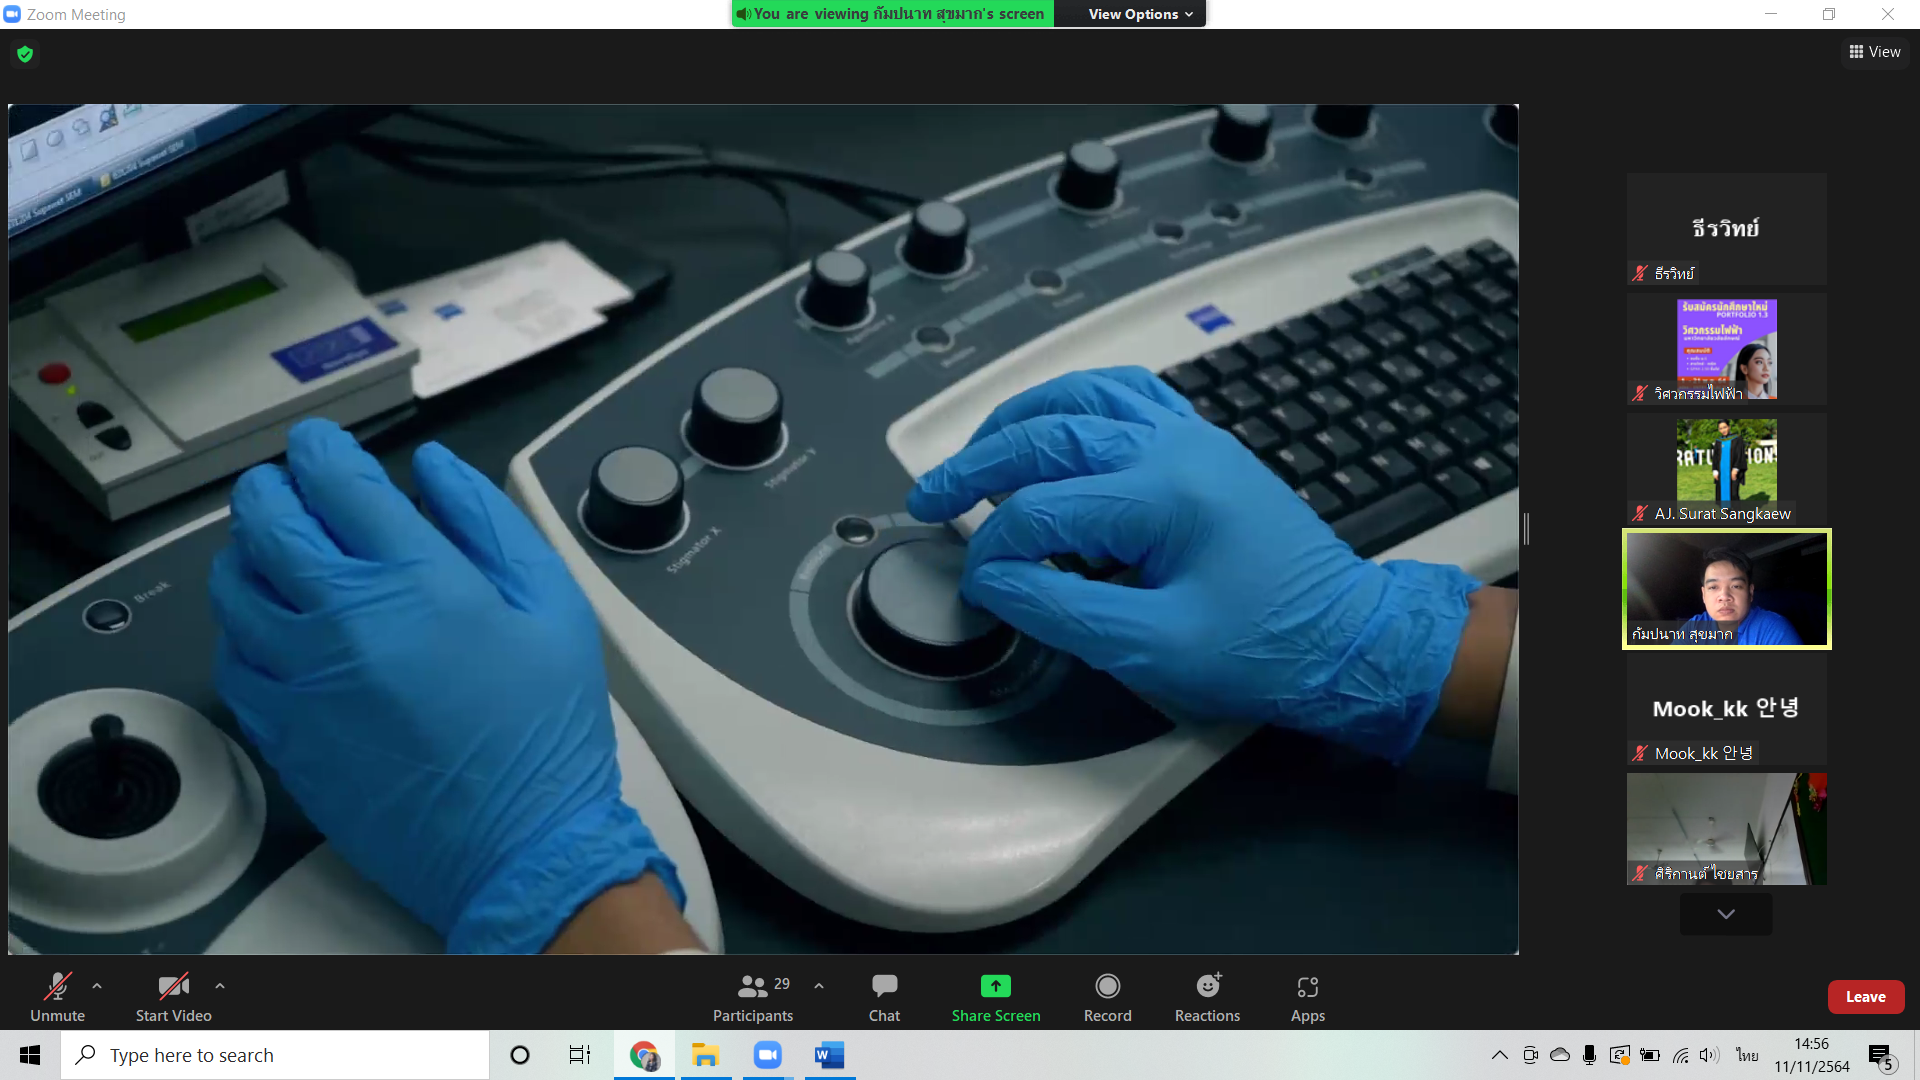Screen dimensions: 1920x1080
Task: Click the Share Screen icon
Action: [995, 987]
